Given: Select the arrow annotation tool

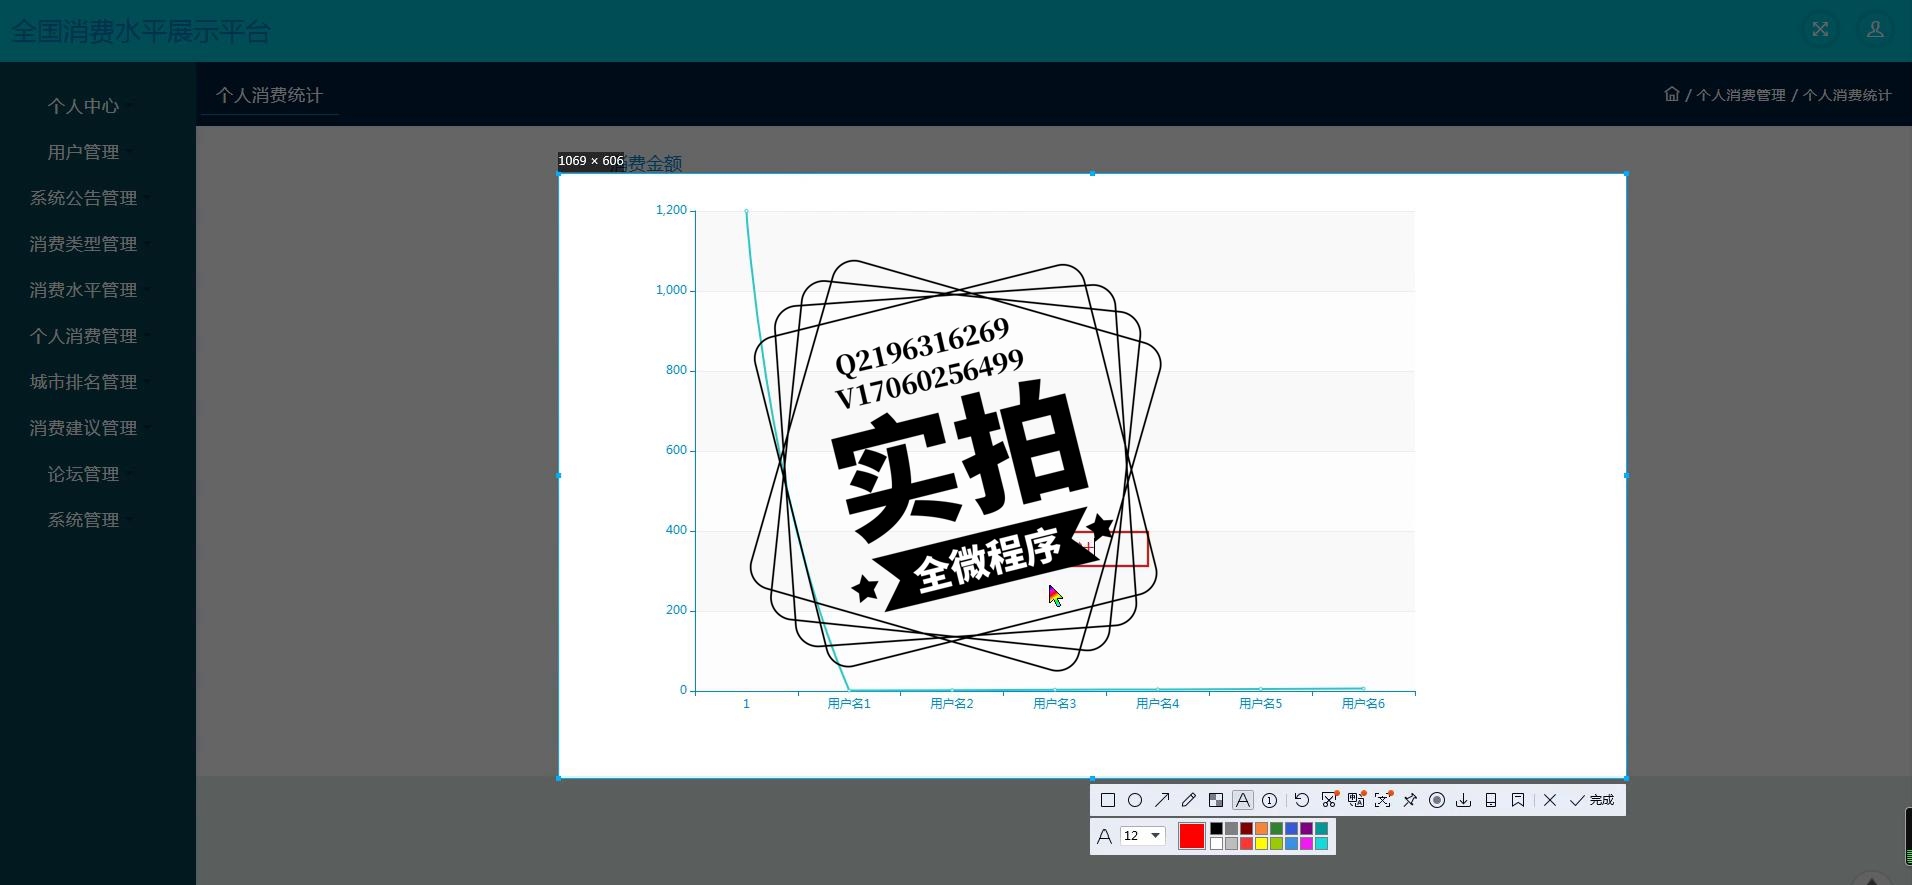Looking at the screenshot, I should pyautogui.click(x=1162, y=800).
